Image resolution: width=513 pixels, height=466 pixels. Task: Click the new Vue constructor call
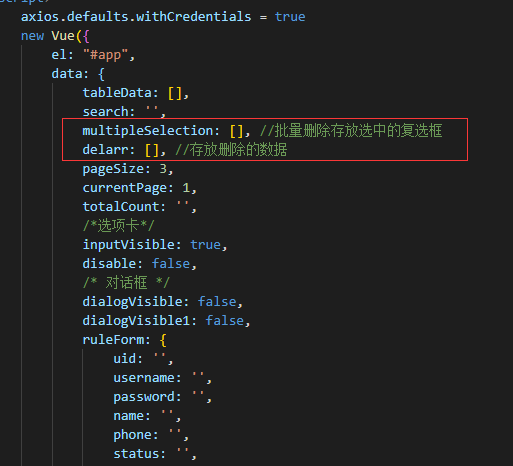(55, 36)
